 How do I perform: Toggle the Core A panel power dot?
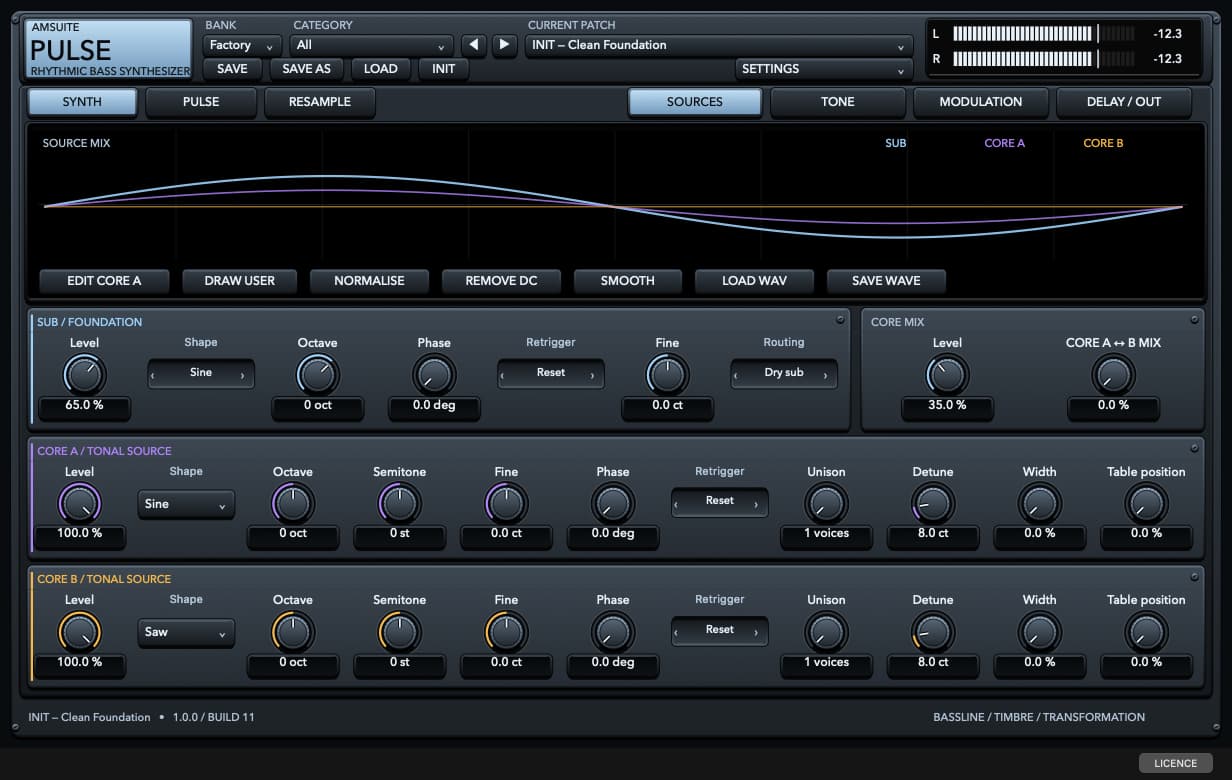pyautogui.click(x=1194, y=449)
